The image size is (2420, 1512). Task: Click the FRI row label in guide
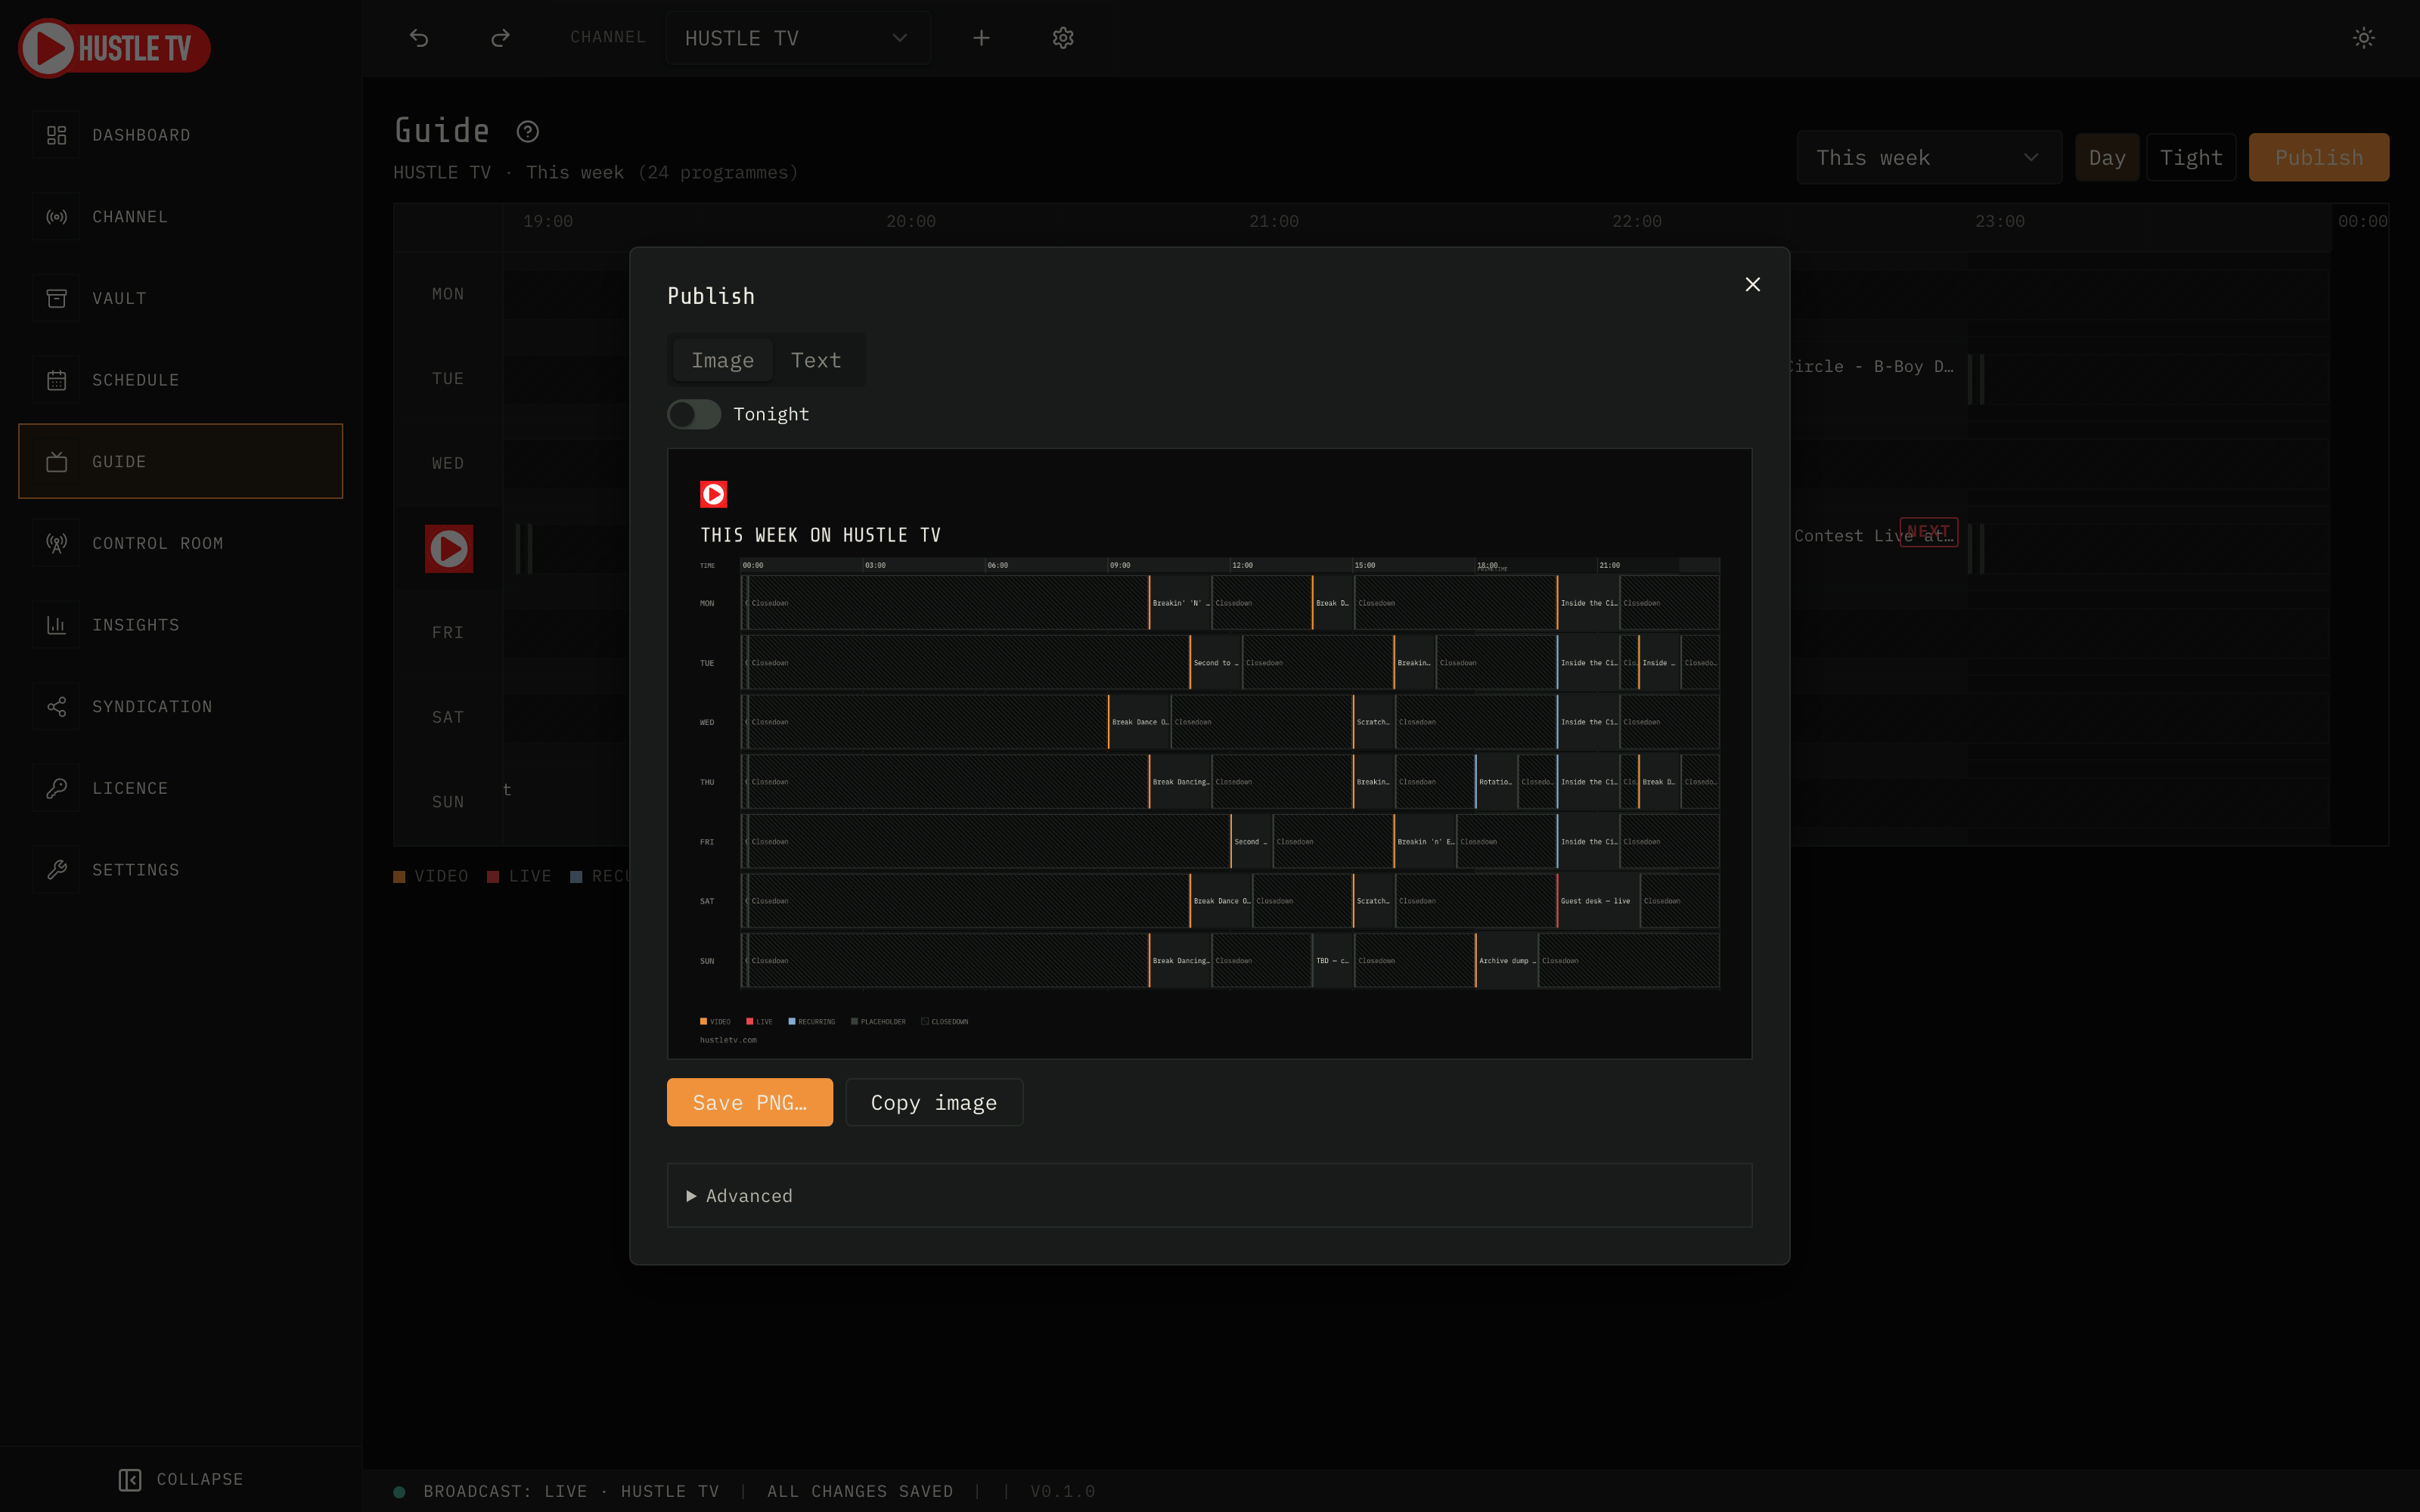(448, 633)
